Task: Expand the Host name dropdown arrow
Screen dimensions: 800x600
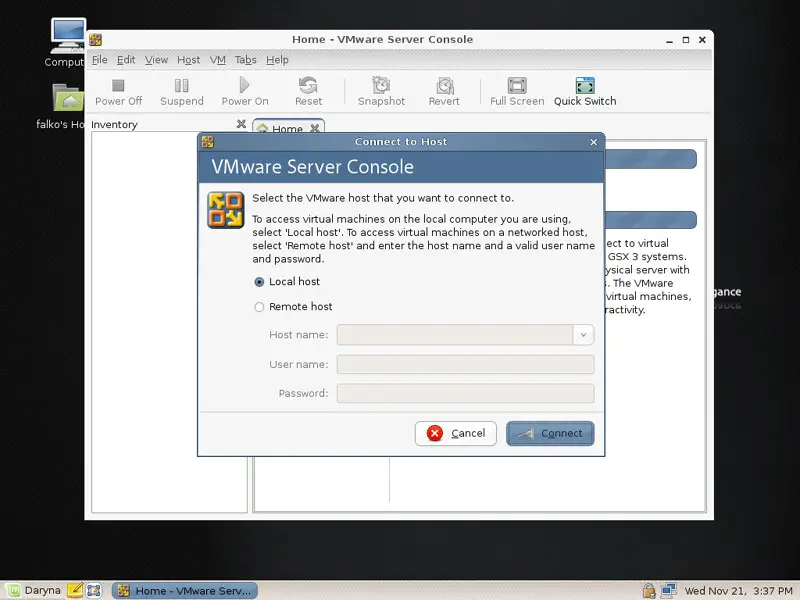Action: coord(583,335)
